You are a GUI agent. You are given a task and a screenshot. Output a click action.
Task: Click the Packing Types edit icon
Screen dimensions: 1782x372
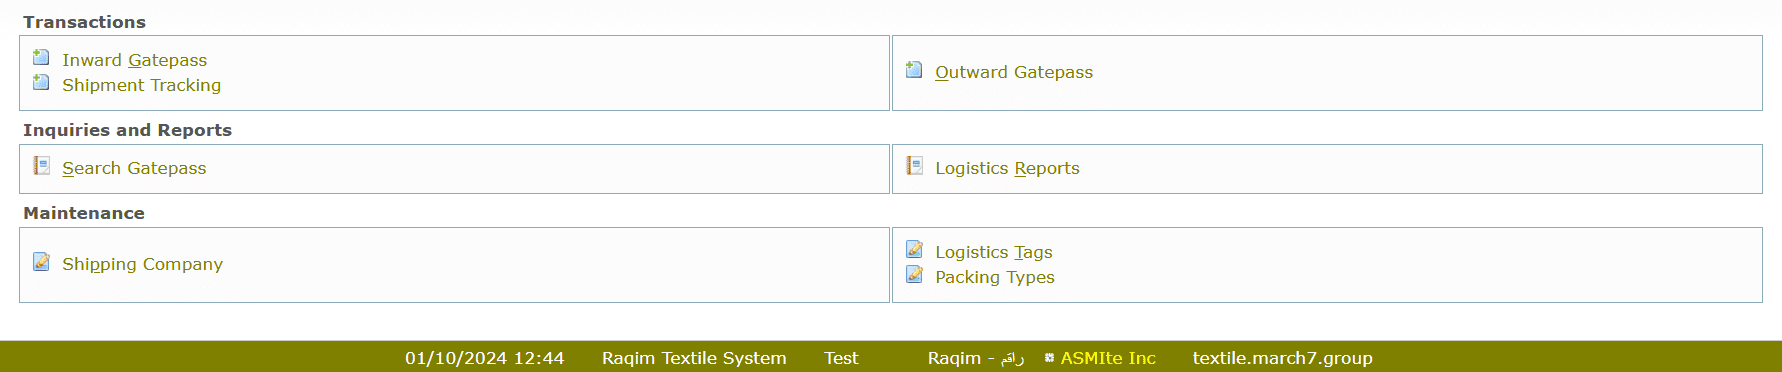click(x=914, y=274)
